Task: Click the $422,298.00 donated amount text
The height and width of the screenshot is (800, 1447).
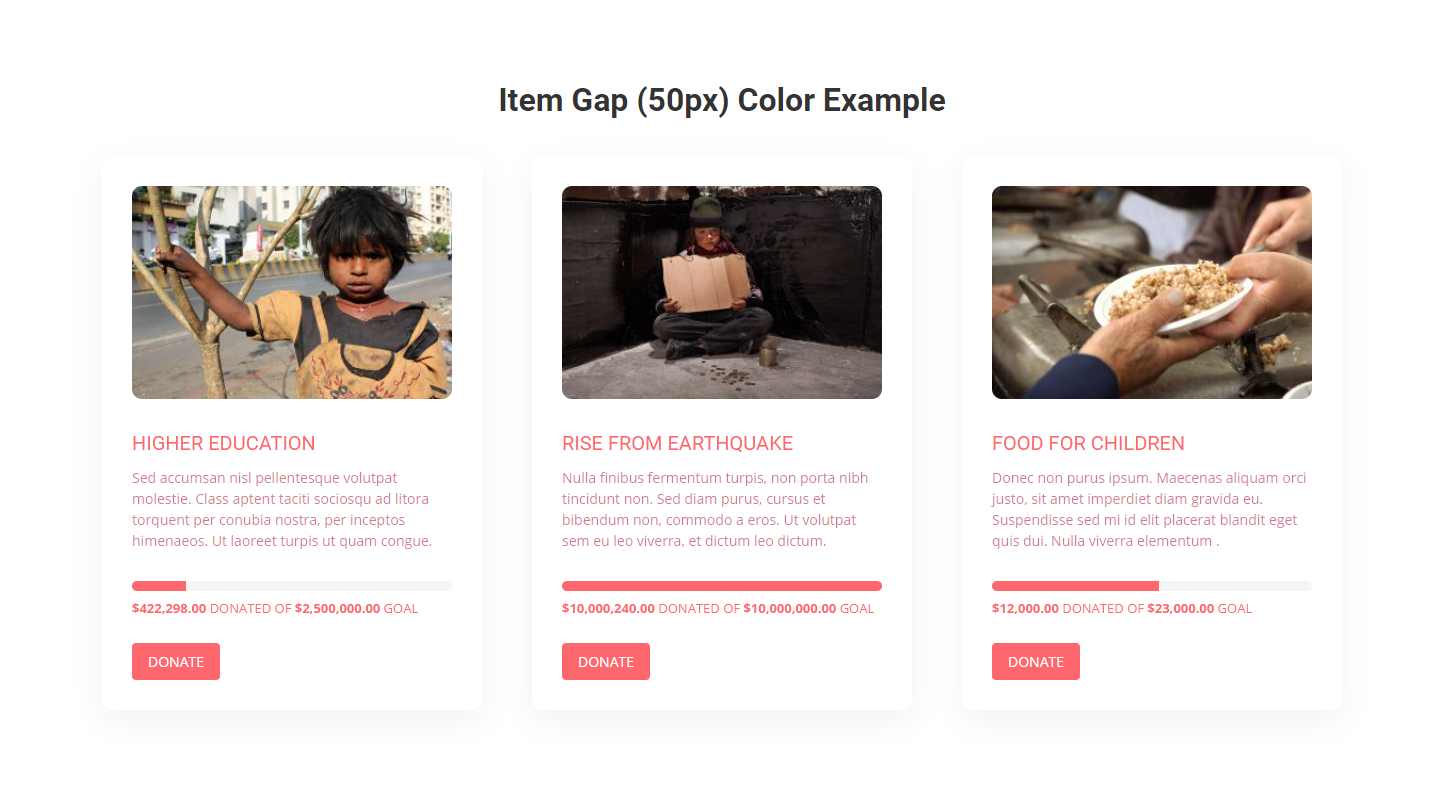Action: [x=169, y=608]
